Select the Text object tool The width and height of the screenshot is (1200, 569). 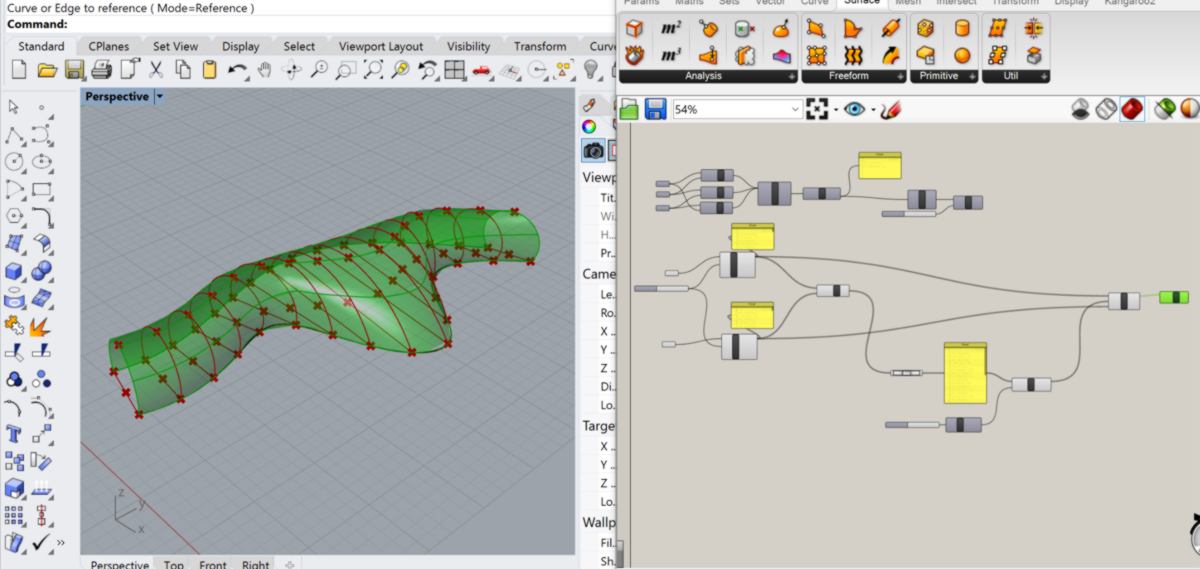pyautogui.click(x=15, y=433)
